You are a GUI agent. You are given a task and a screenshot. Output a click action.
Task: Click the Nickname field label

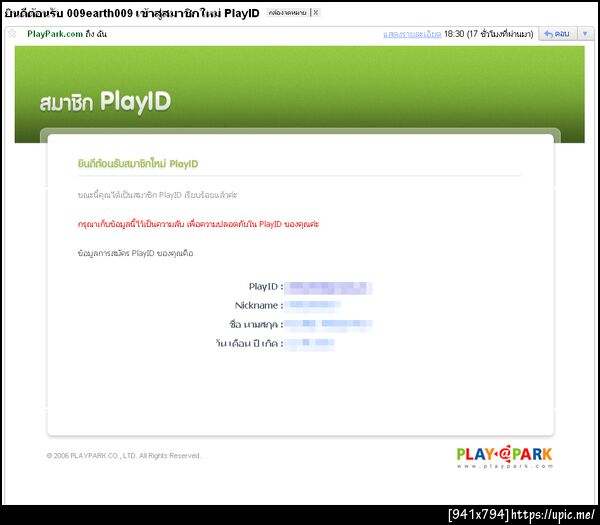[x=259, y=305]
